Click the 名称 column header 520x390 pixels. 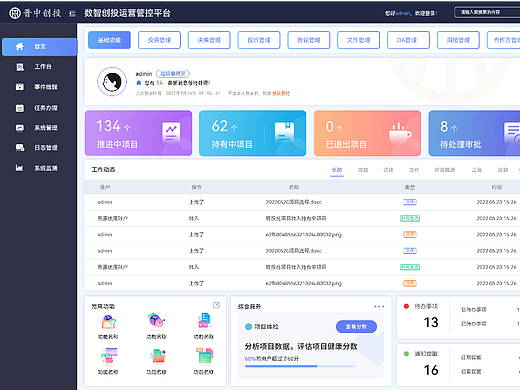click(x=294, y=187)
